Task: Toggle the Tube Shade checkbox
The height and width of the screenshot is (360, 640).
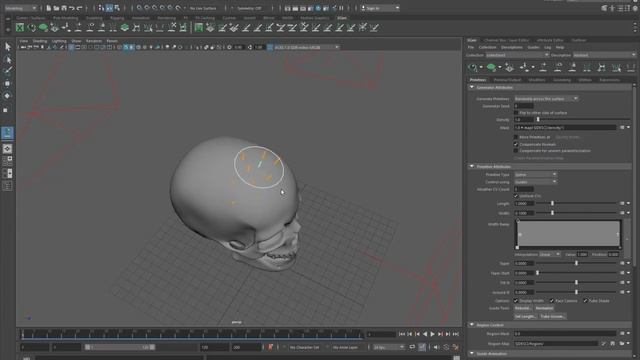Action: [585, 301]
